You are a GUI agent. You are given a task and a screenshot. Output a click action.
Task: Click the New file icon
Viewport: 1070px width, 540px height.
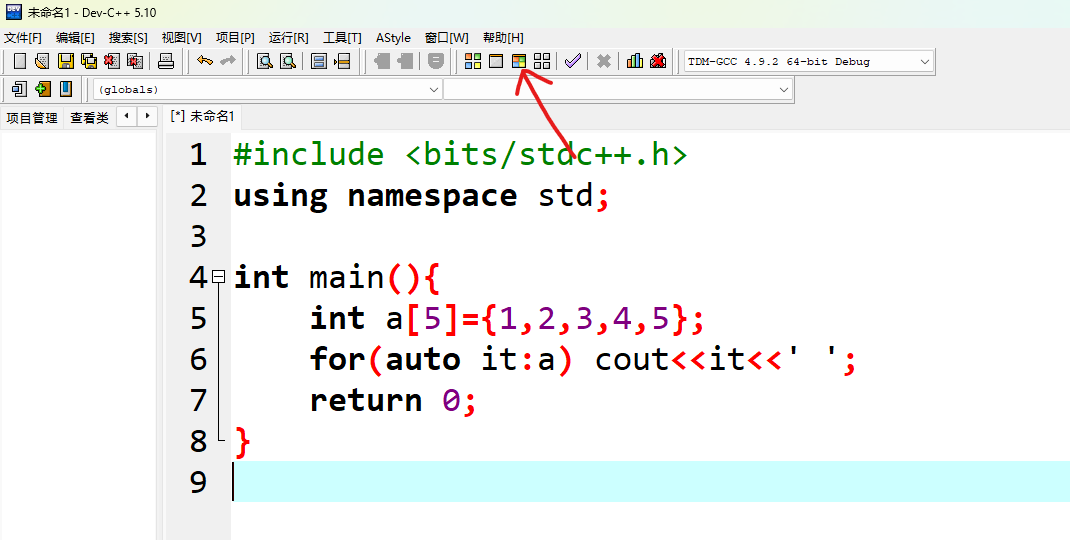click(x=19, y=61)
